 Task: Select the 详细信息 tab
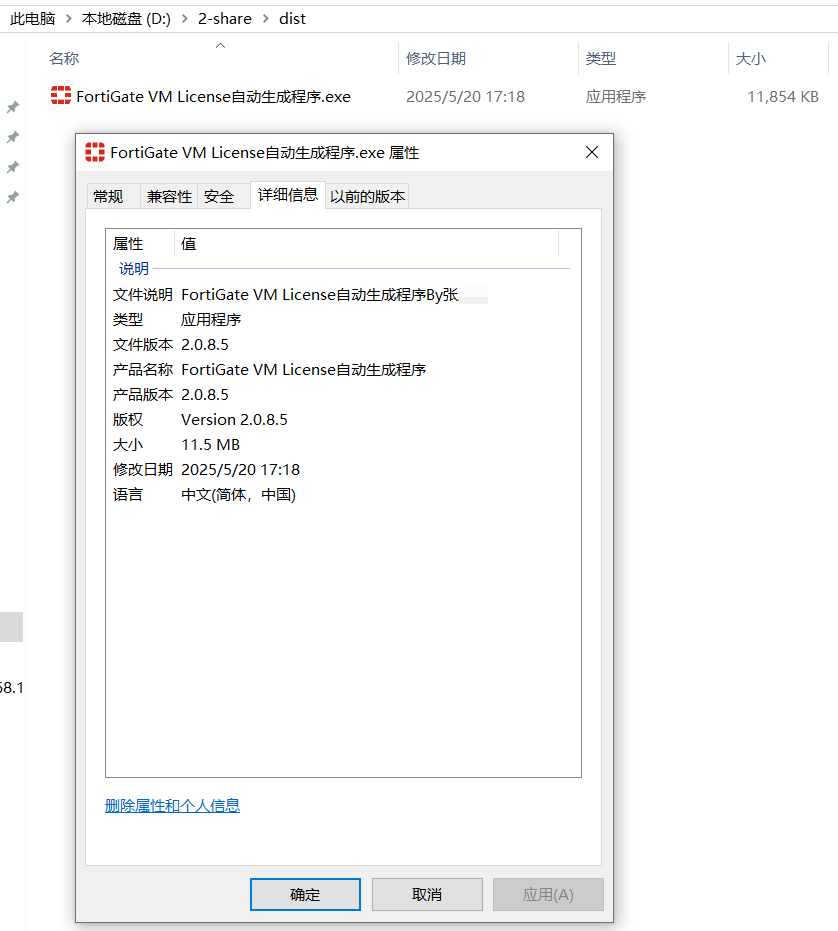(x=288, y=195)
